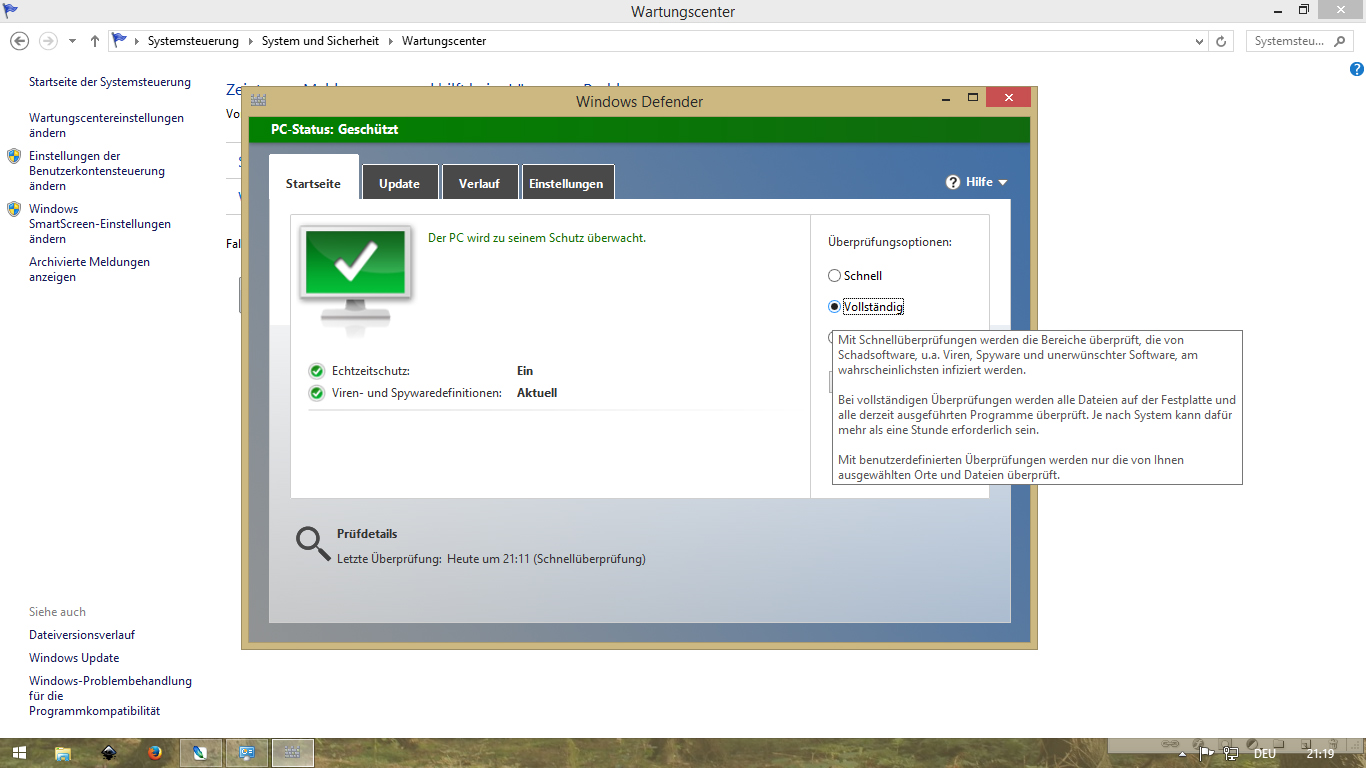Open recent locations dropdown in Wartungscenter
The image size is (1366, 768).
click(x=72, y=42)
